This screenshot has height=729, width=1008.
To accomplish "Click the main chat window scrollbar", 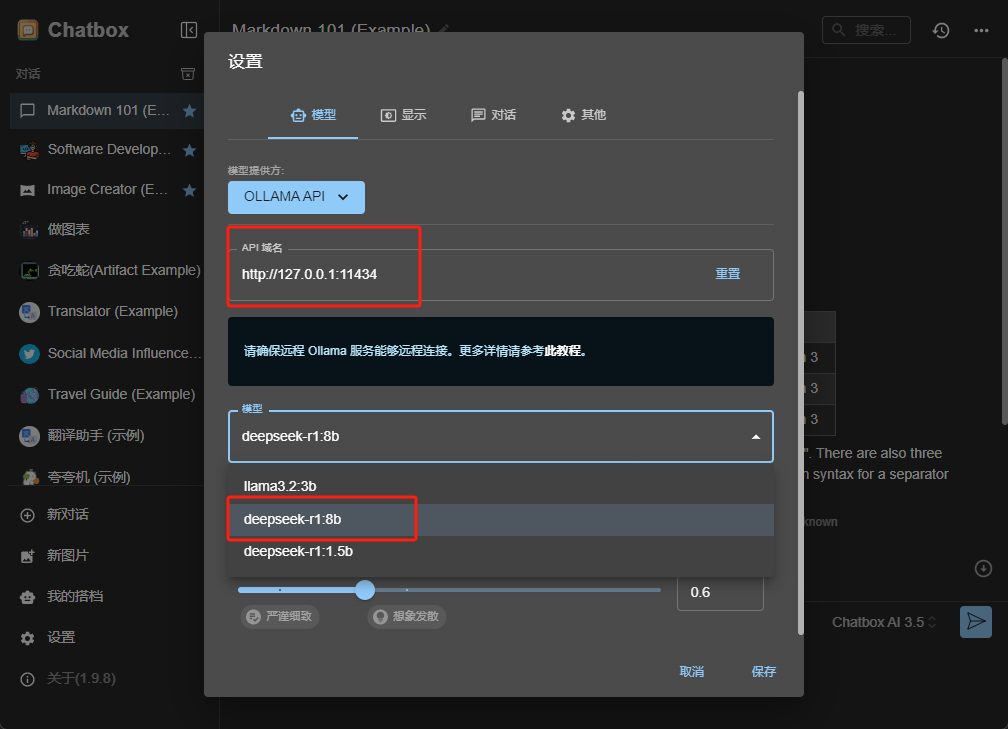I will pyautogui.click(x=1004, y=241).
